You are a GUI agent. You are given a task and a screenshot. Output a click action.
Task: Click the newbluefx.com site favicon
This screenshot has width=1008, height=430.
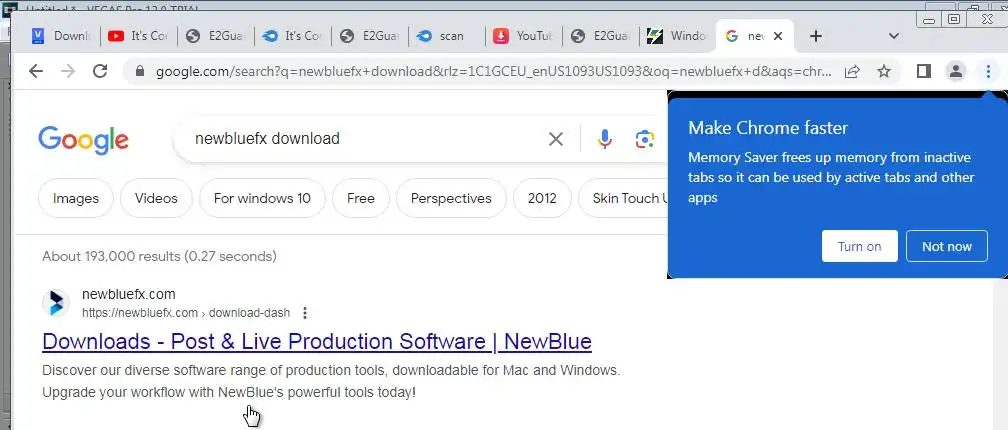point(56,303)
